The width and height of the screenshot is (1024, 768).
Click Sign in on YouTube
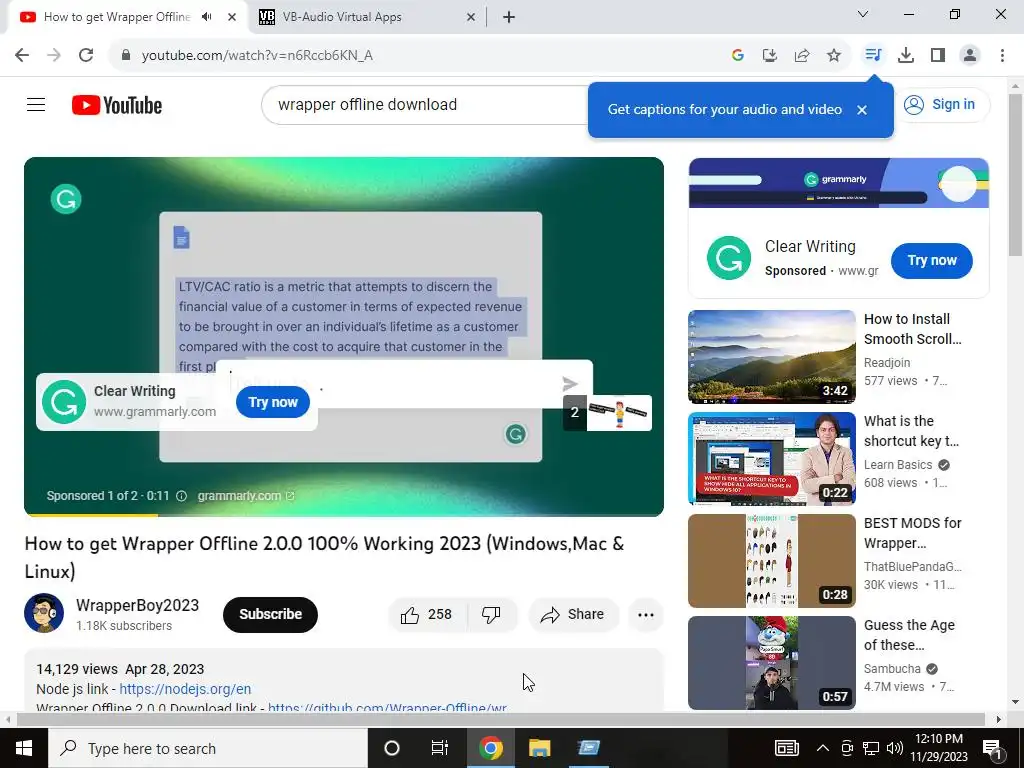(940, 104)
